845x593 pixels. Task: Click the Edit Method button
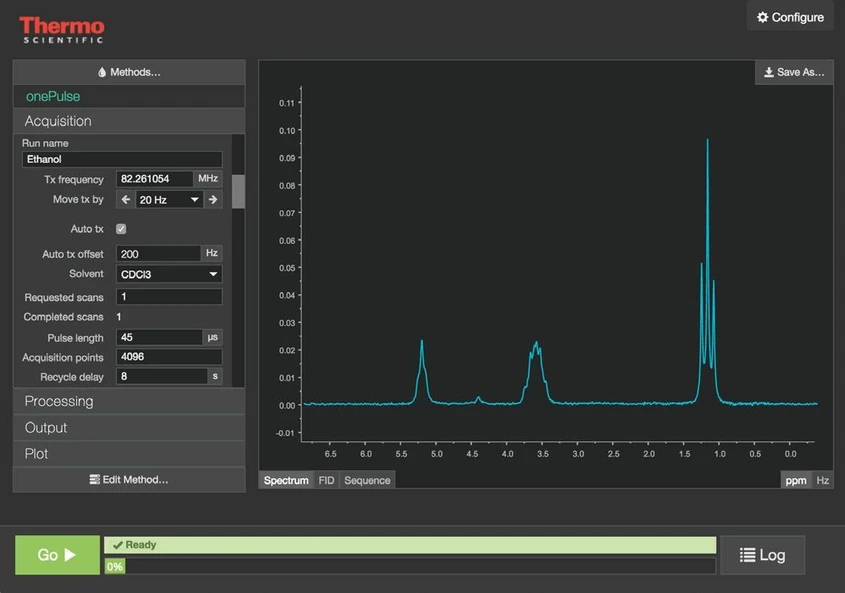pos(129,480)
